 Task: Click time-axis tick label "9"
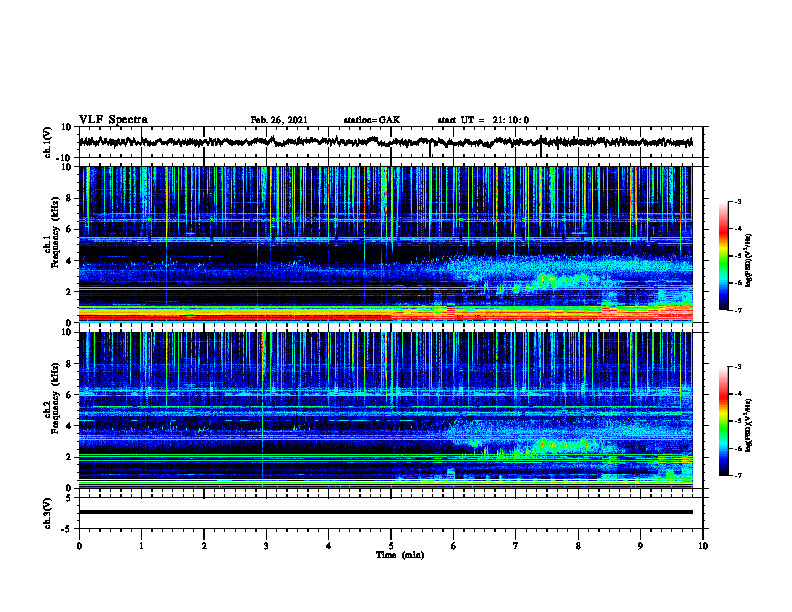coord(640,546)
